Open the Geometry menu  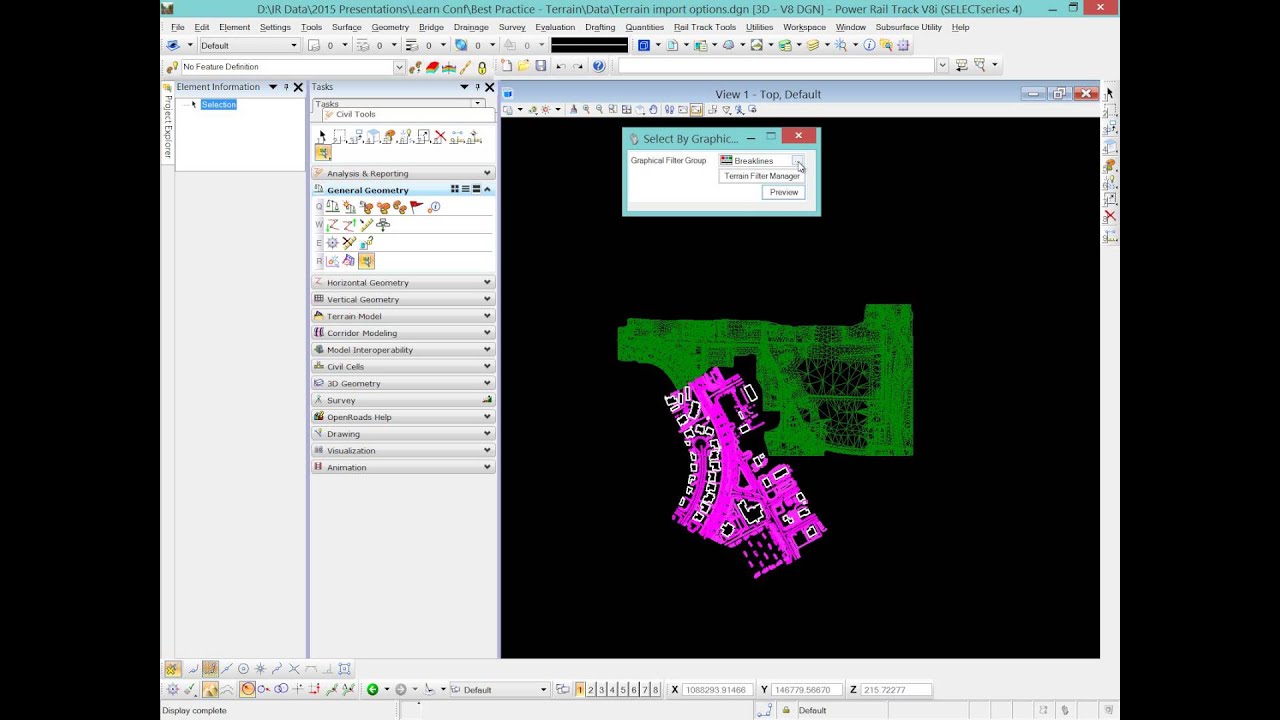tap(390, 27)
